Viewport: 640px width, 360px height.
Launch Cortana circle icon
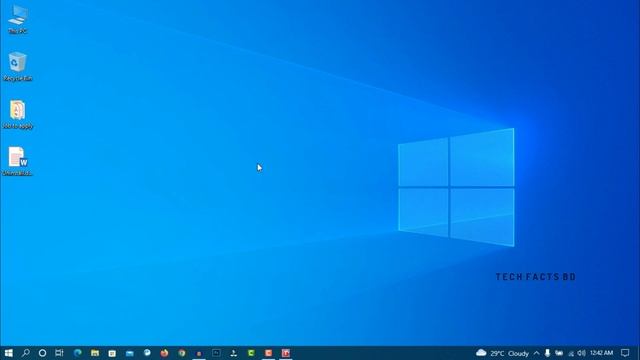42,353
